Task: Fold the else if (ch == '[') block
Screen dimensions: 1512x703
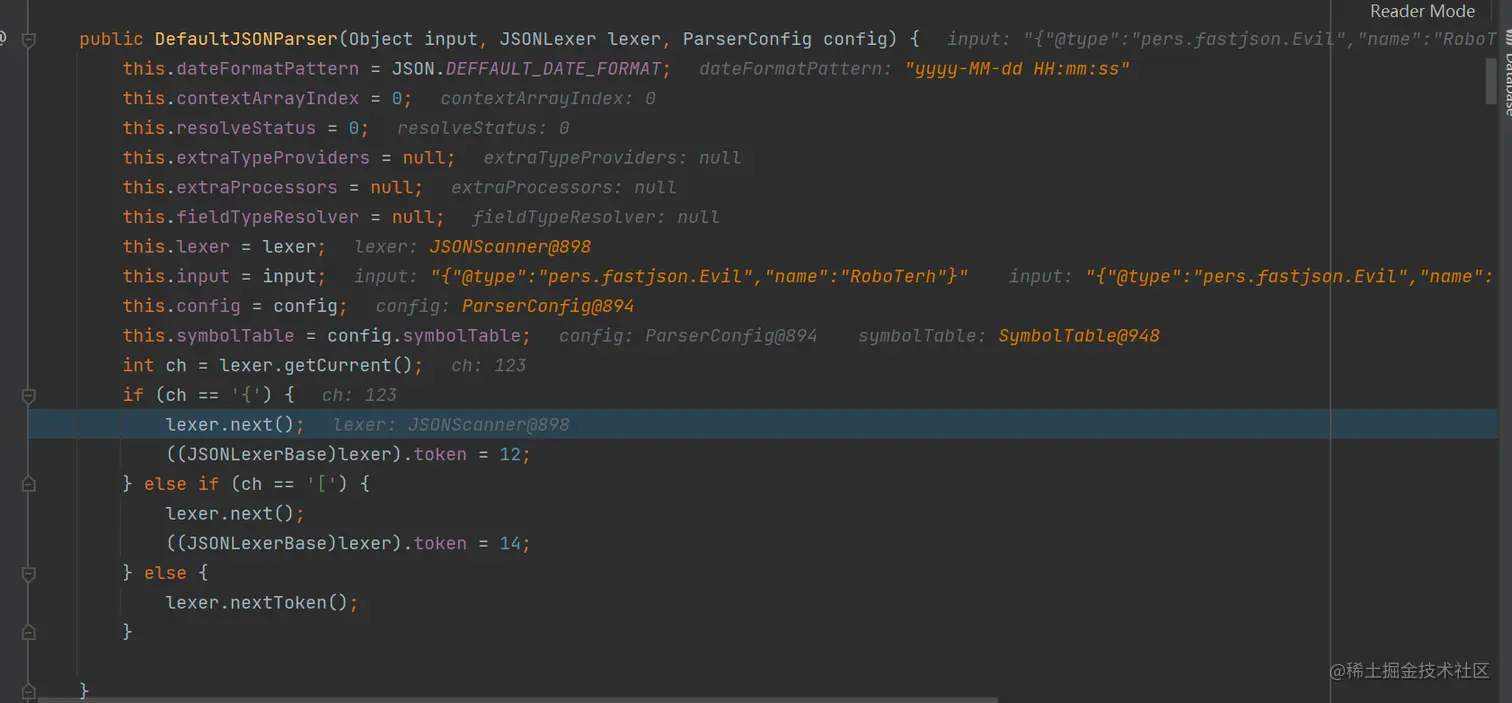Action: [29, 484]
